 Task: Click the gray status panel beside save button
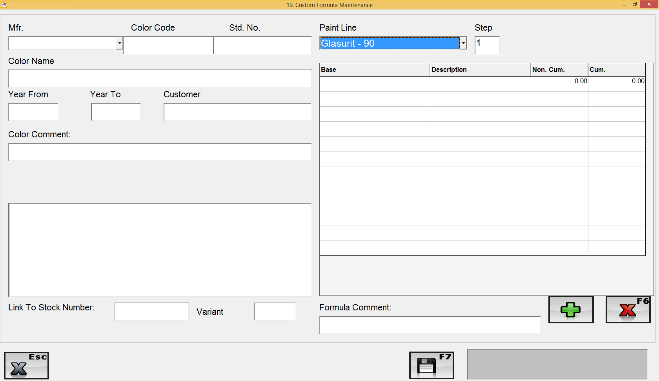coord(557,364)
